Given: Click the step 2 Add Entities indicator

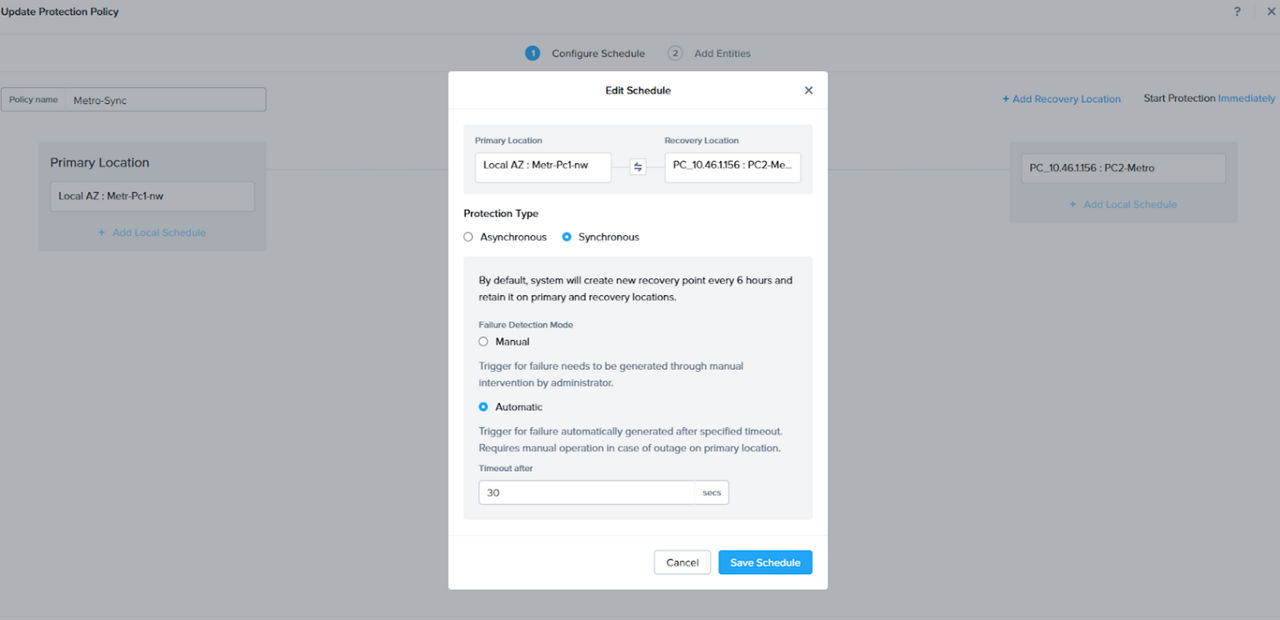Looking at the screenshot, I should 674,53.
